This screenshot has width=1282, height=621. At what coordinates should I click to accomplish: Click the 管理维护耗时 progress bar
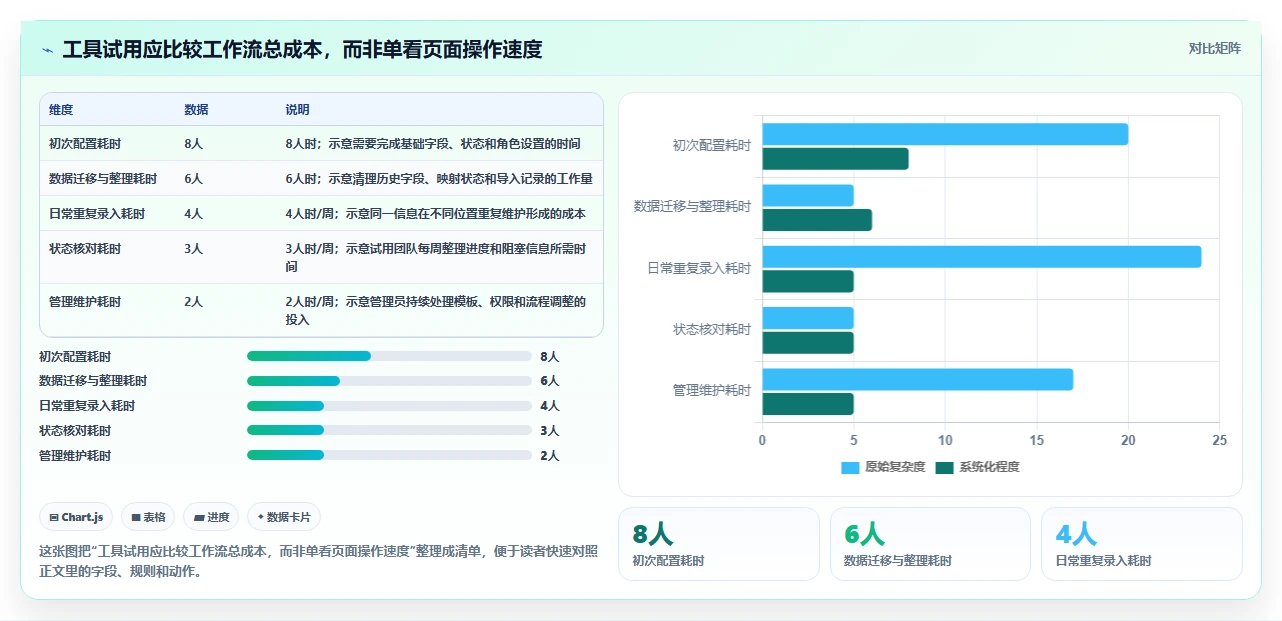click(389, 455)
